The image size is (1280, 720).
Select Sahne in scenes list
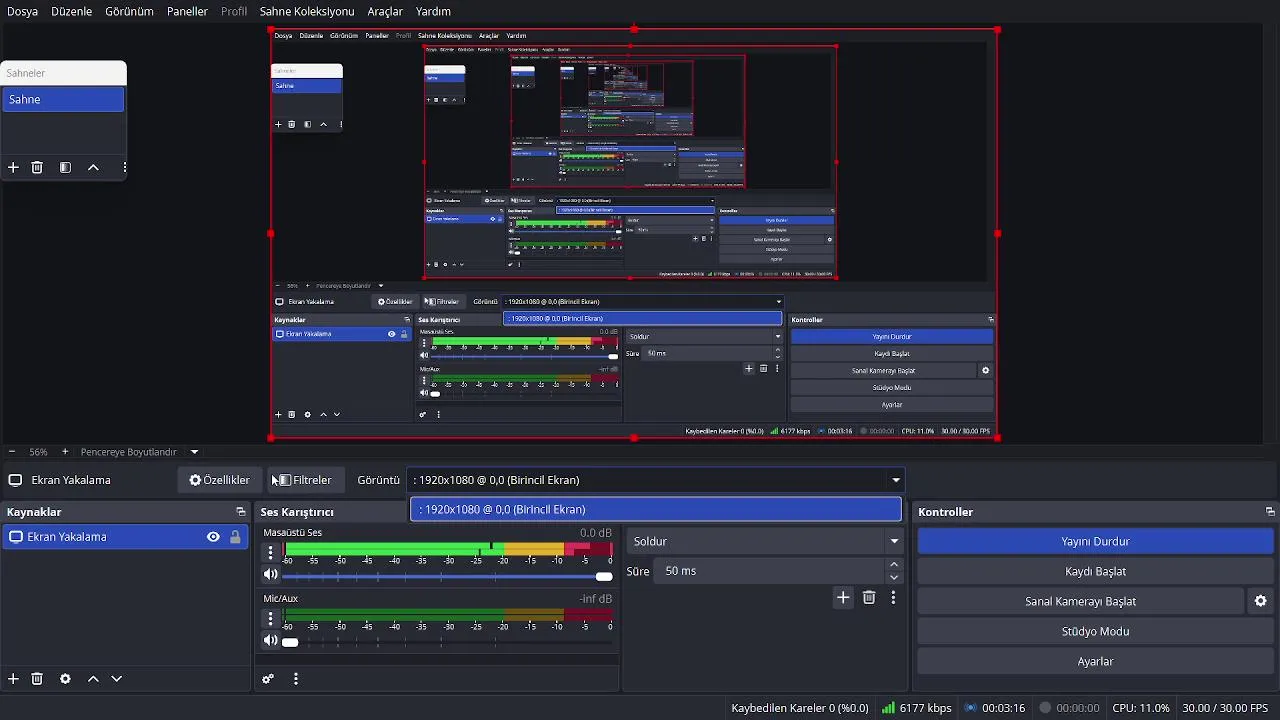pyautogui.click(x=63, y=99)
